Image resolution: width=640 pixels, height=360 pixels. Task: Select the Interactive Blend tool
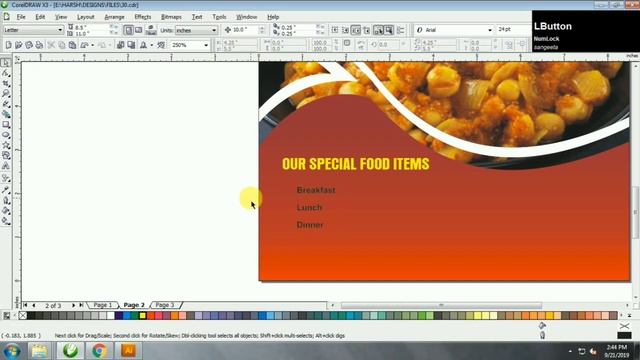click(x=6, y=178)
